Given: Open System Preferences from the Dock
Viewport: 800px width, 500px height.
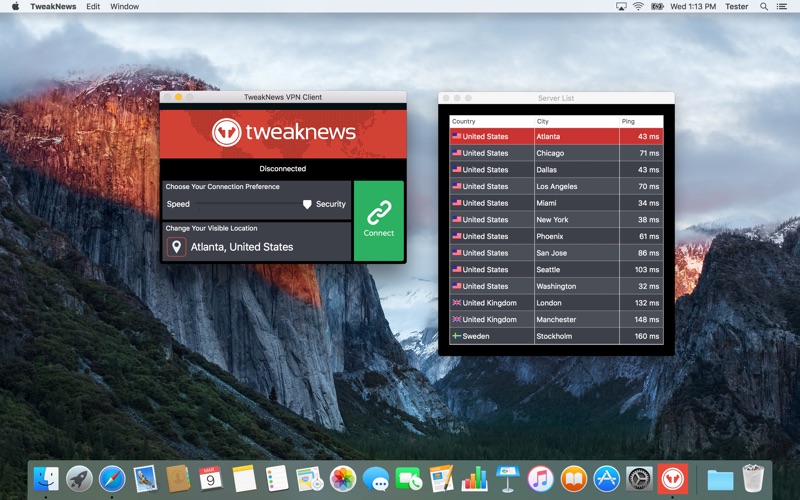Looking at the screenshot, I should tap(639, 479).
